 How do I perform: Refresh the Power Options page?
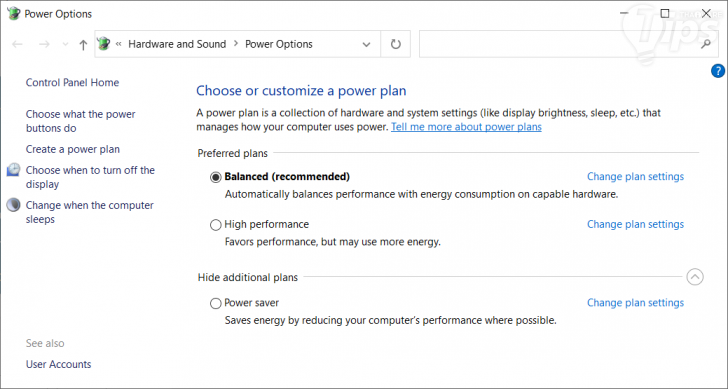click(x=396, y=44)
